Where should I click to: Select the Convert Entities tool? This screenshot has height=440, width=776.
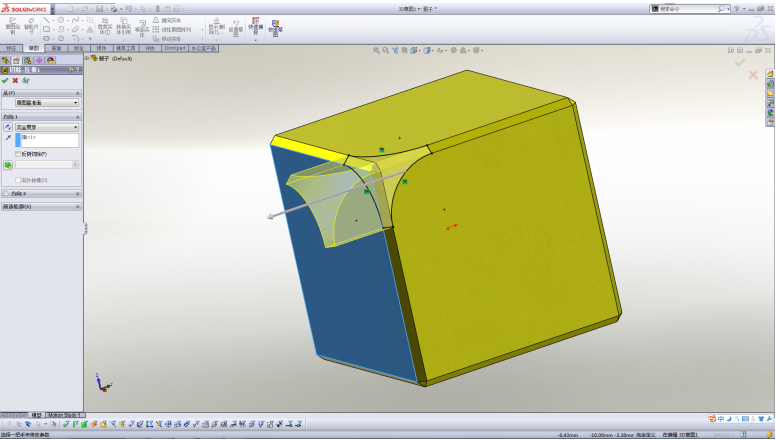(123, 28)
